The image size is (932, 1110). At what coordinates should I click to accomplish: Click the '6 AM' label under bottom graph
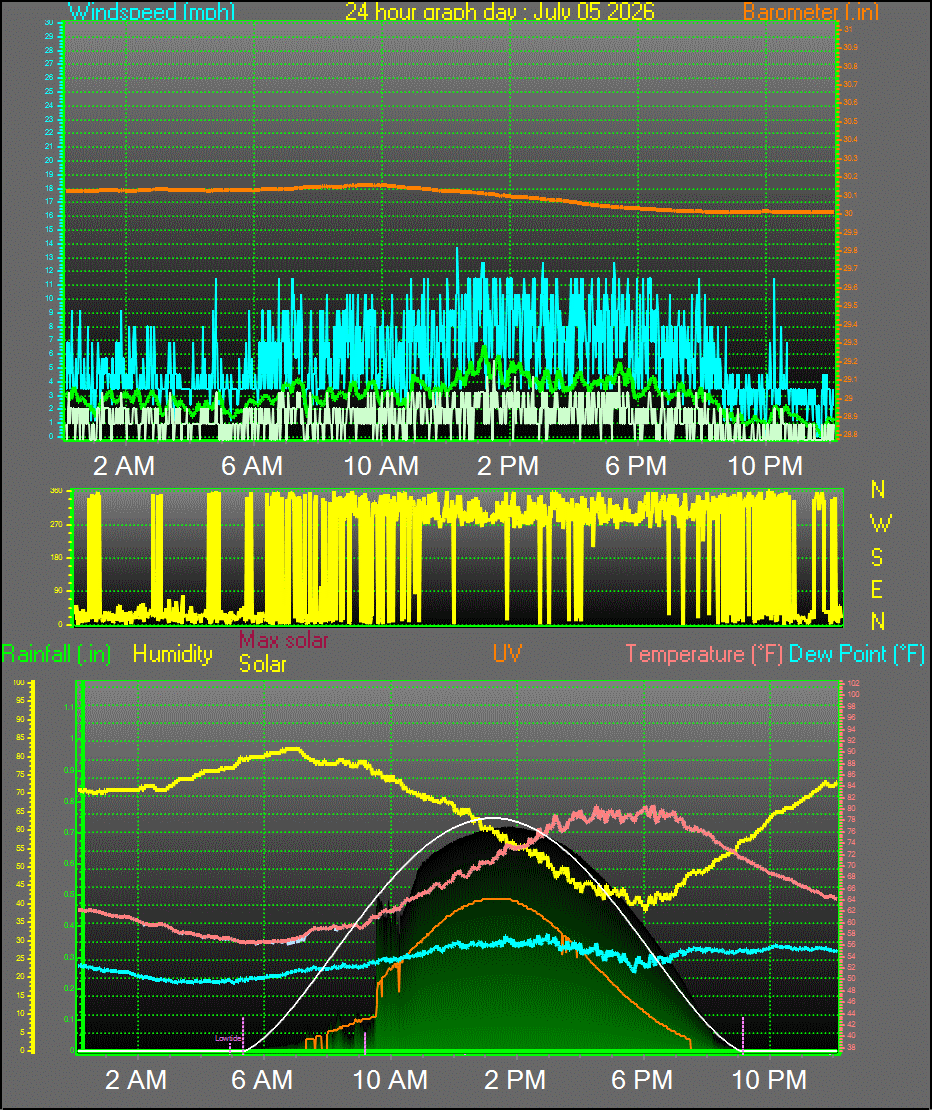(x=262, y=1080)
